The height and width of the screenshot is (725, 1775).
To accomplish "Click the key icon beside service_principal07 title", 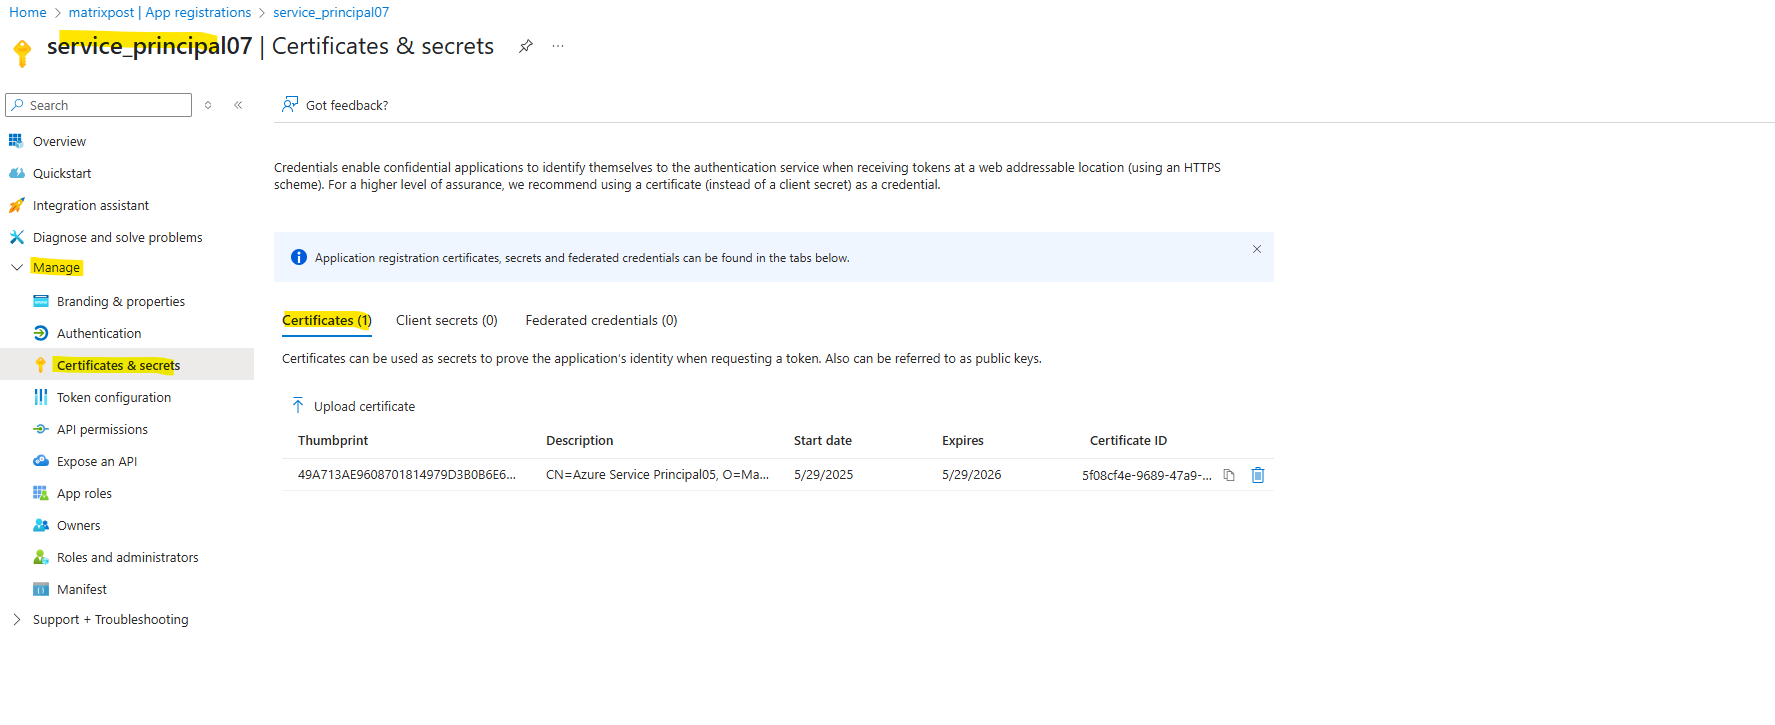I will (x=22, y=52).
